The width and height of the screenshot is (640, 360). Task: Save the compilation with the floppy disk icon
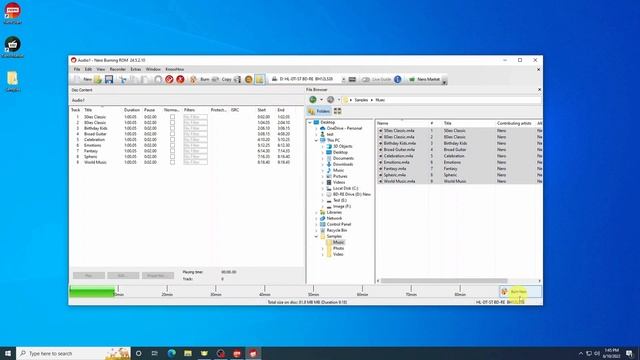(109, 79)
